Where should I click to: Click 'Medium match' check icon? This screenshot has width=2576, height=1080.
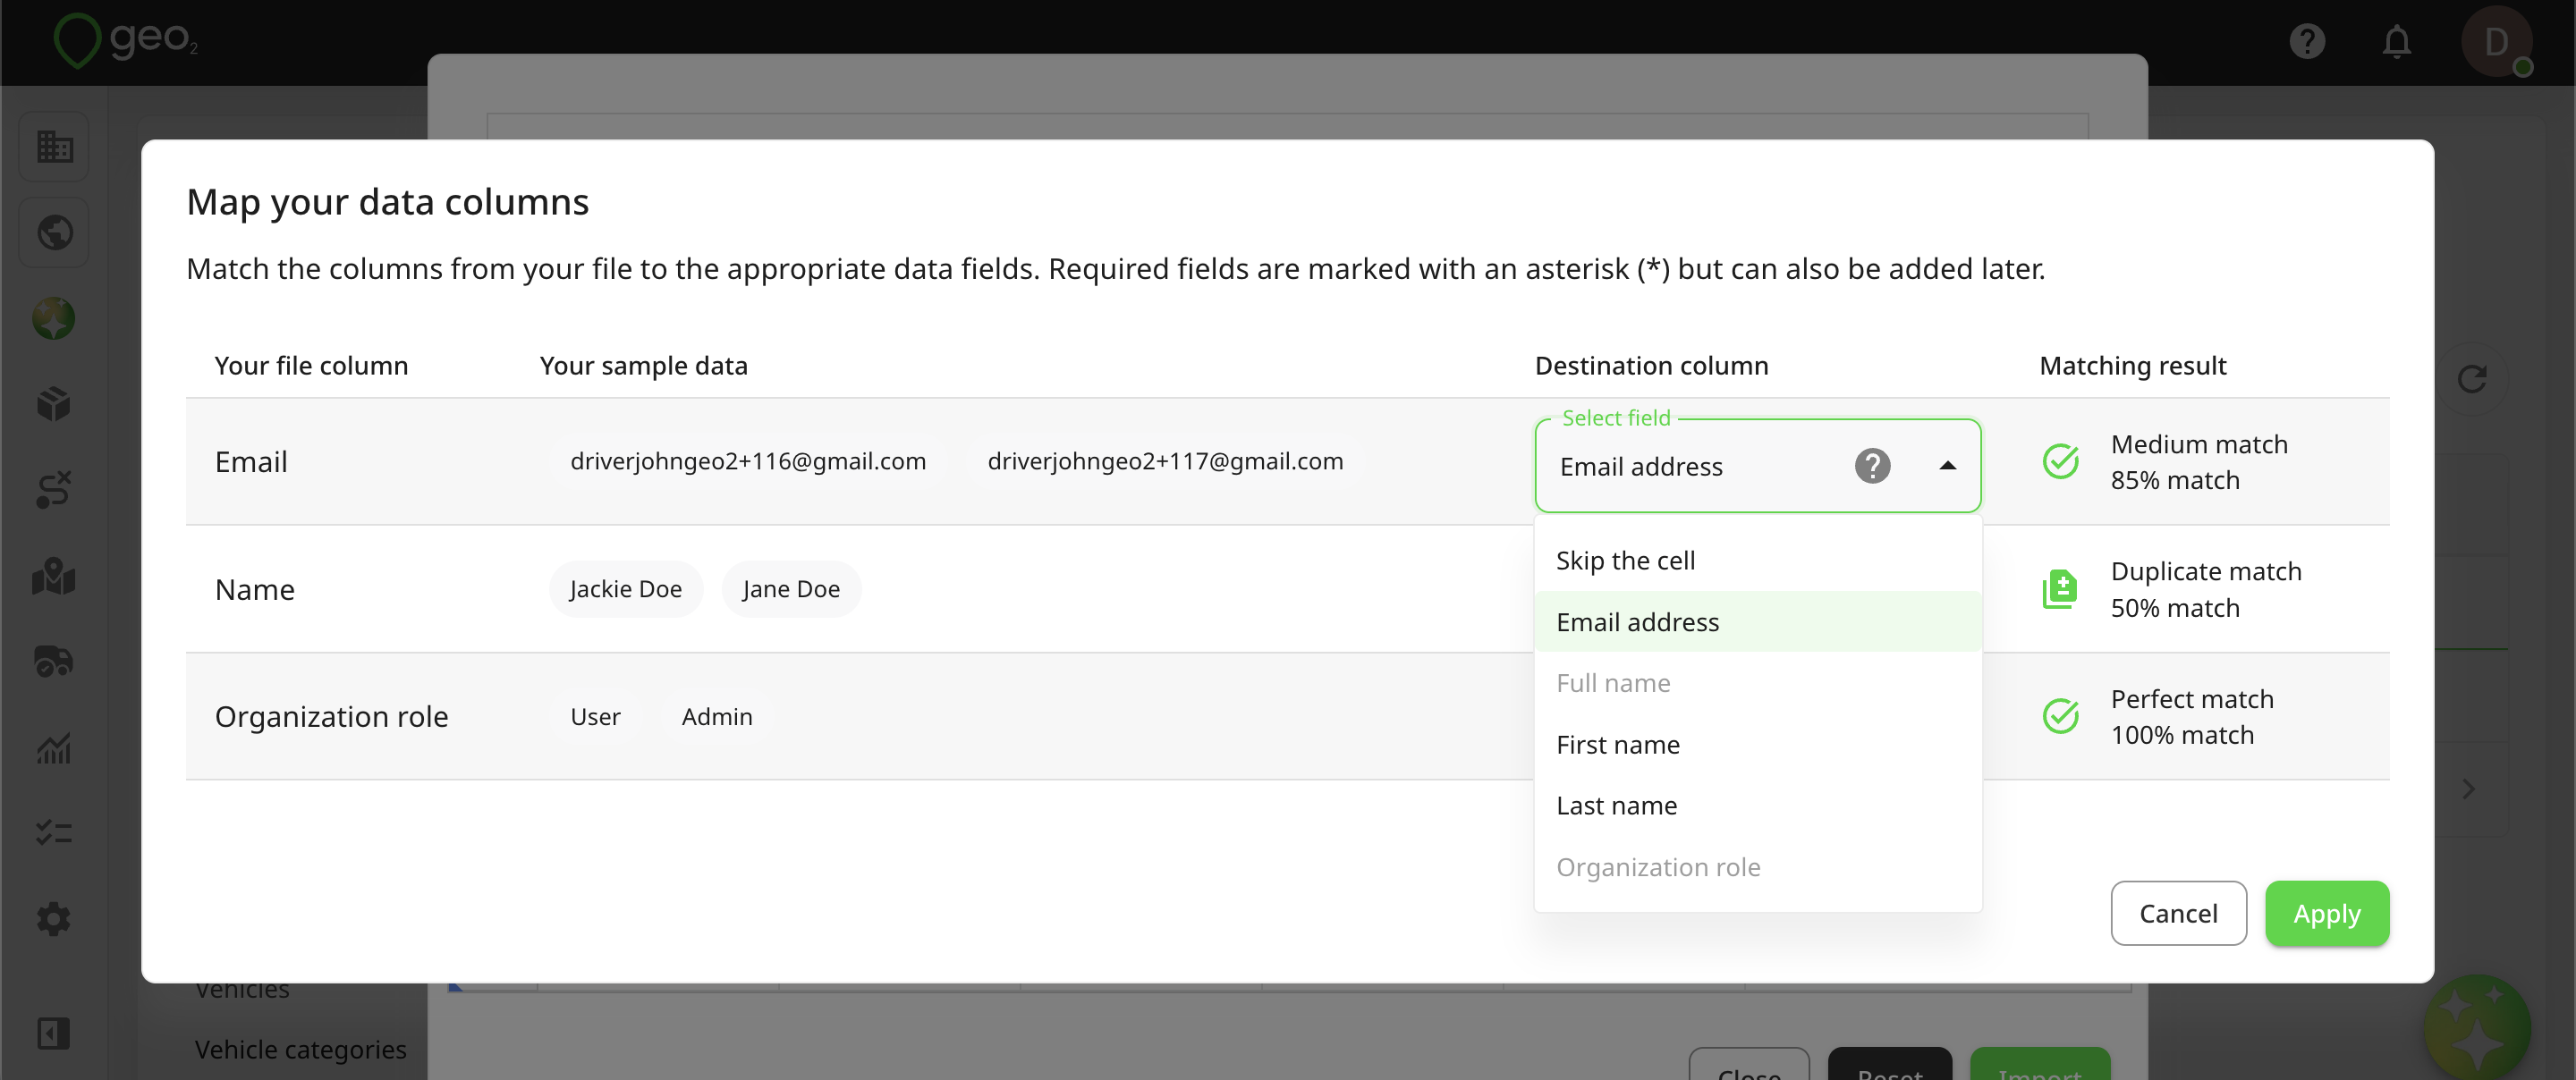point(2060,462)
